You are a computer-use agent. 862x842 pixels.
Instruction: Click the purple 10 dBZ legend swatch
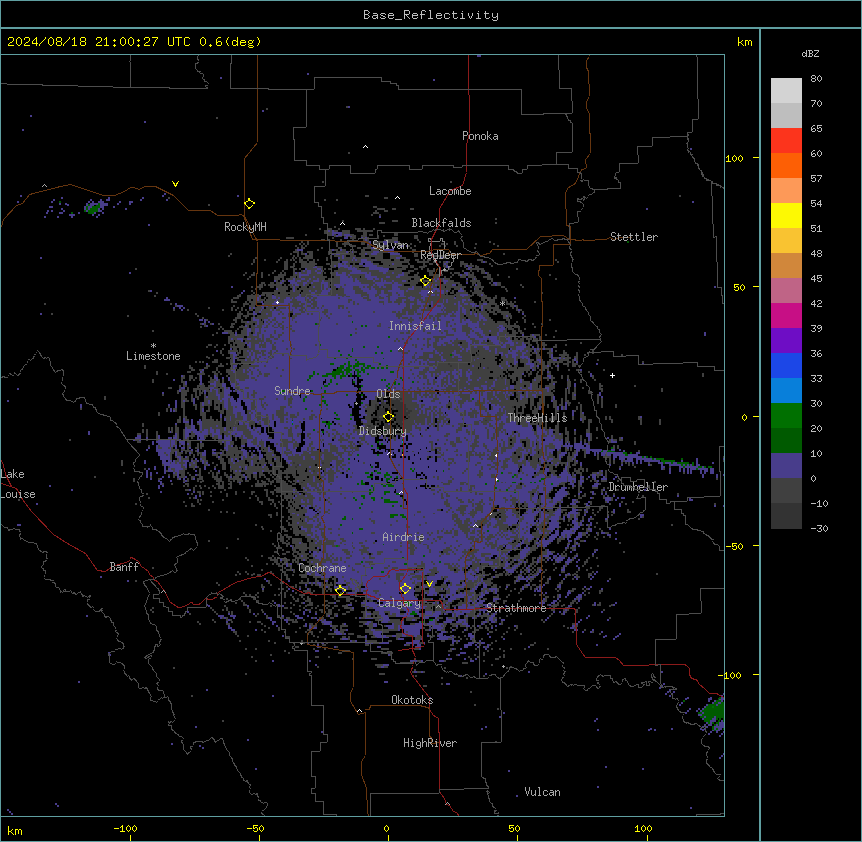tap(786, 466)
